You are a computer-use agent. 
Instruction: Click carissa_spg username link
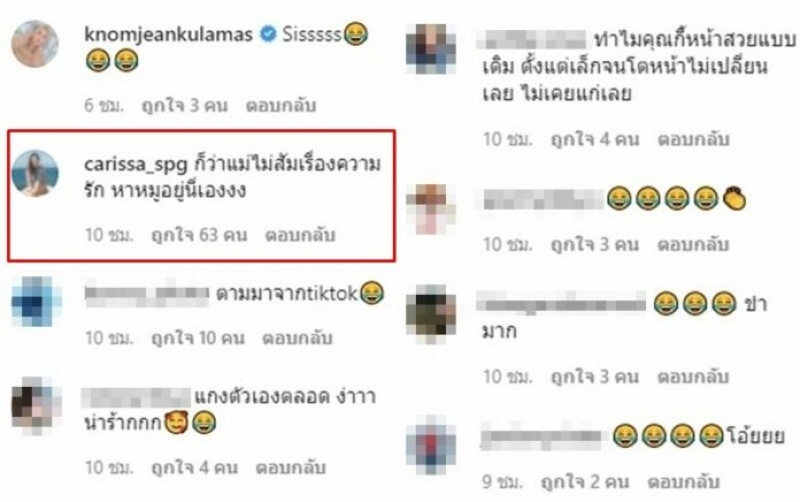coord(136,165)
